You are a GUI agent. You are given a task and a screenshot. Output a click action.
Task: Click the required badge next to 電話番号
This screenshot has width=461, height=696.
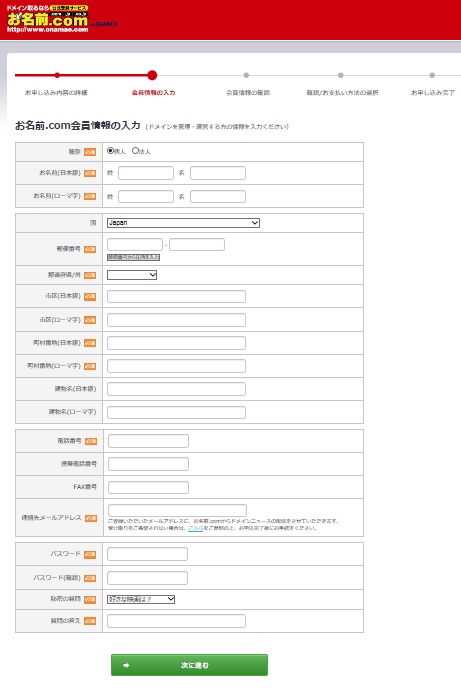coord(91,441)
